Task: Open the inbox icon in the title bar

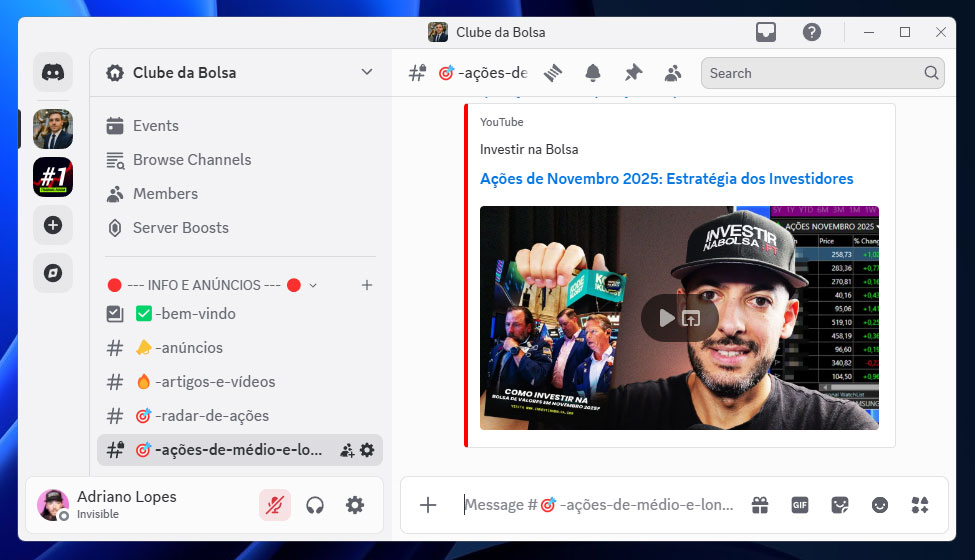Action: point(765,32)
